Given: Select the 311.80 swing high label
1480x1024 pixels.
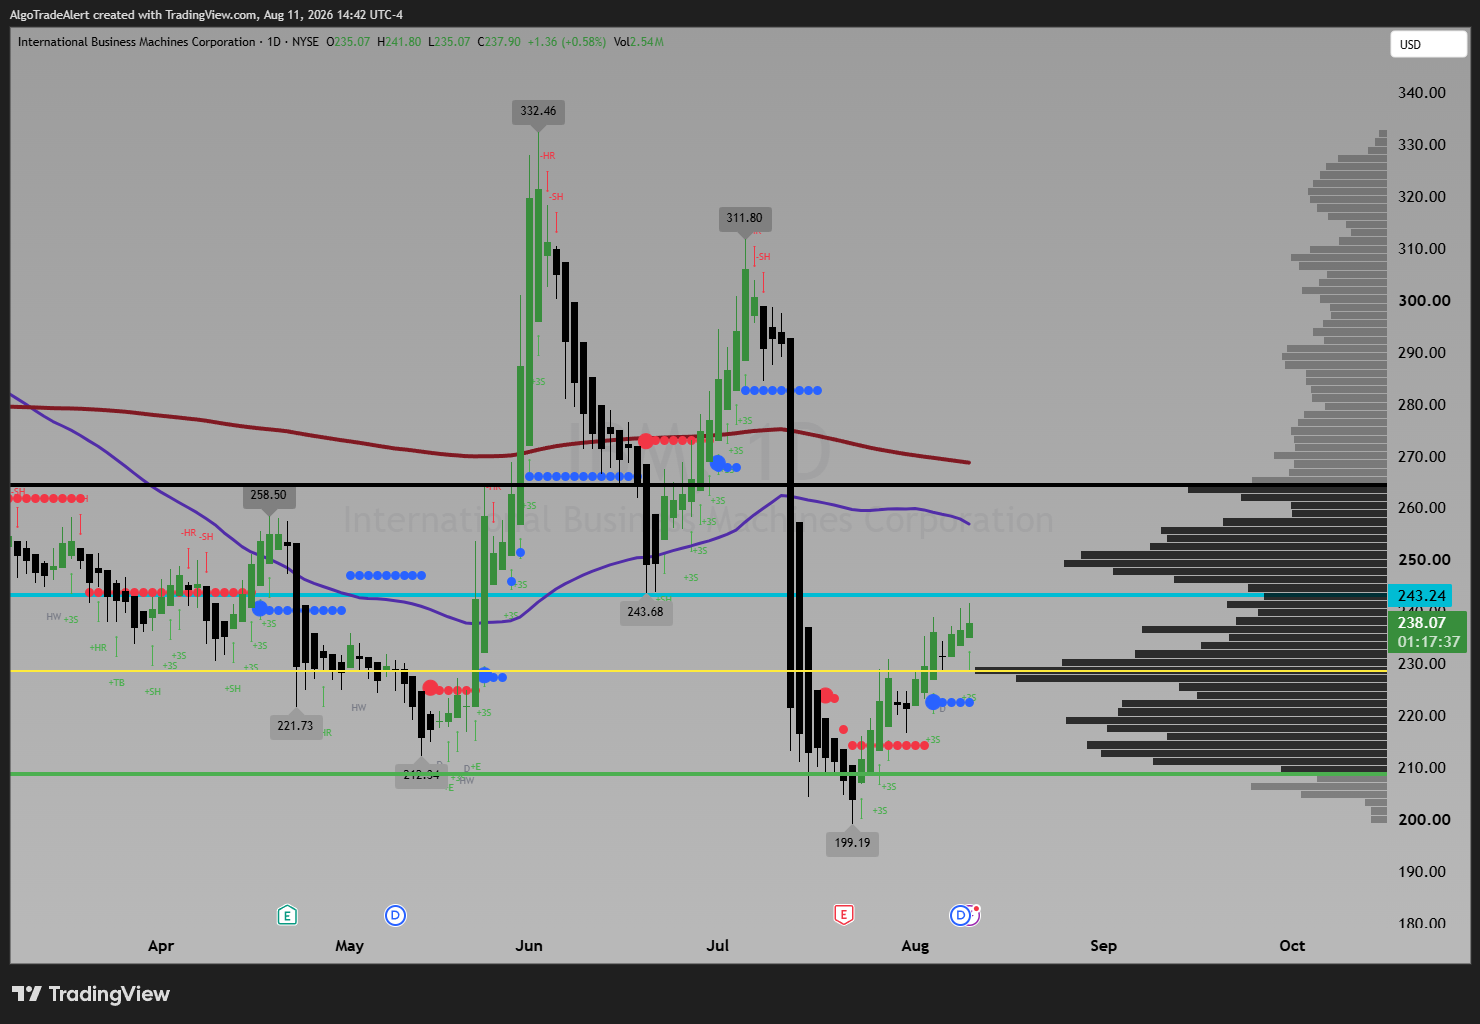Looking at the screenshot, I should click(744, 218).
